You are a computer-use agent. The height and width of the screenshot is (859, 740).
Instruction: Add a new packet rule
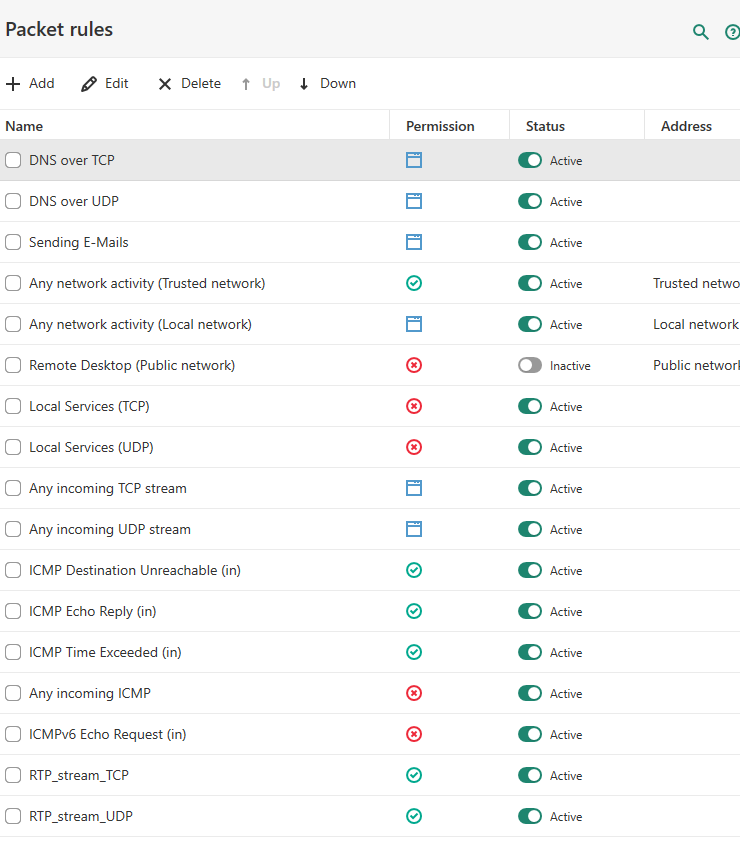coord(30,83)
